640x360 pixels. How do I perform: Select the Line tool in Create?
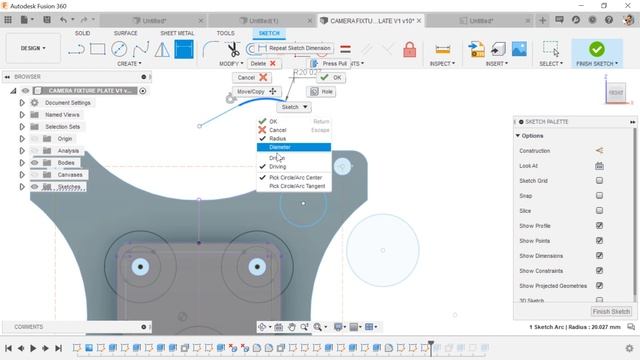point(76,49)
